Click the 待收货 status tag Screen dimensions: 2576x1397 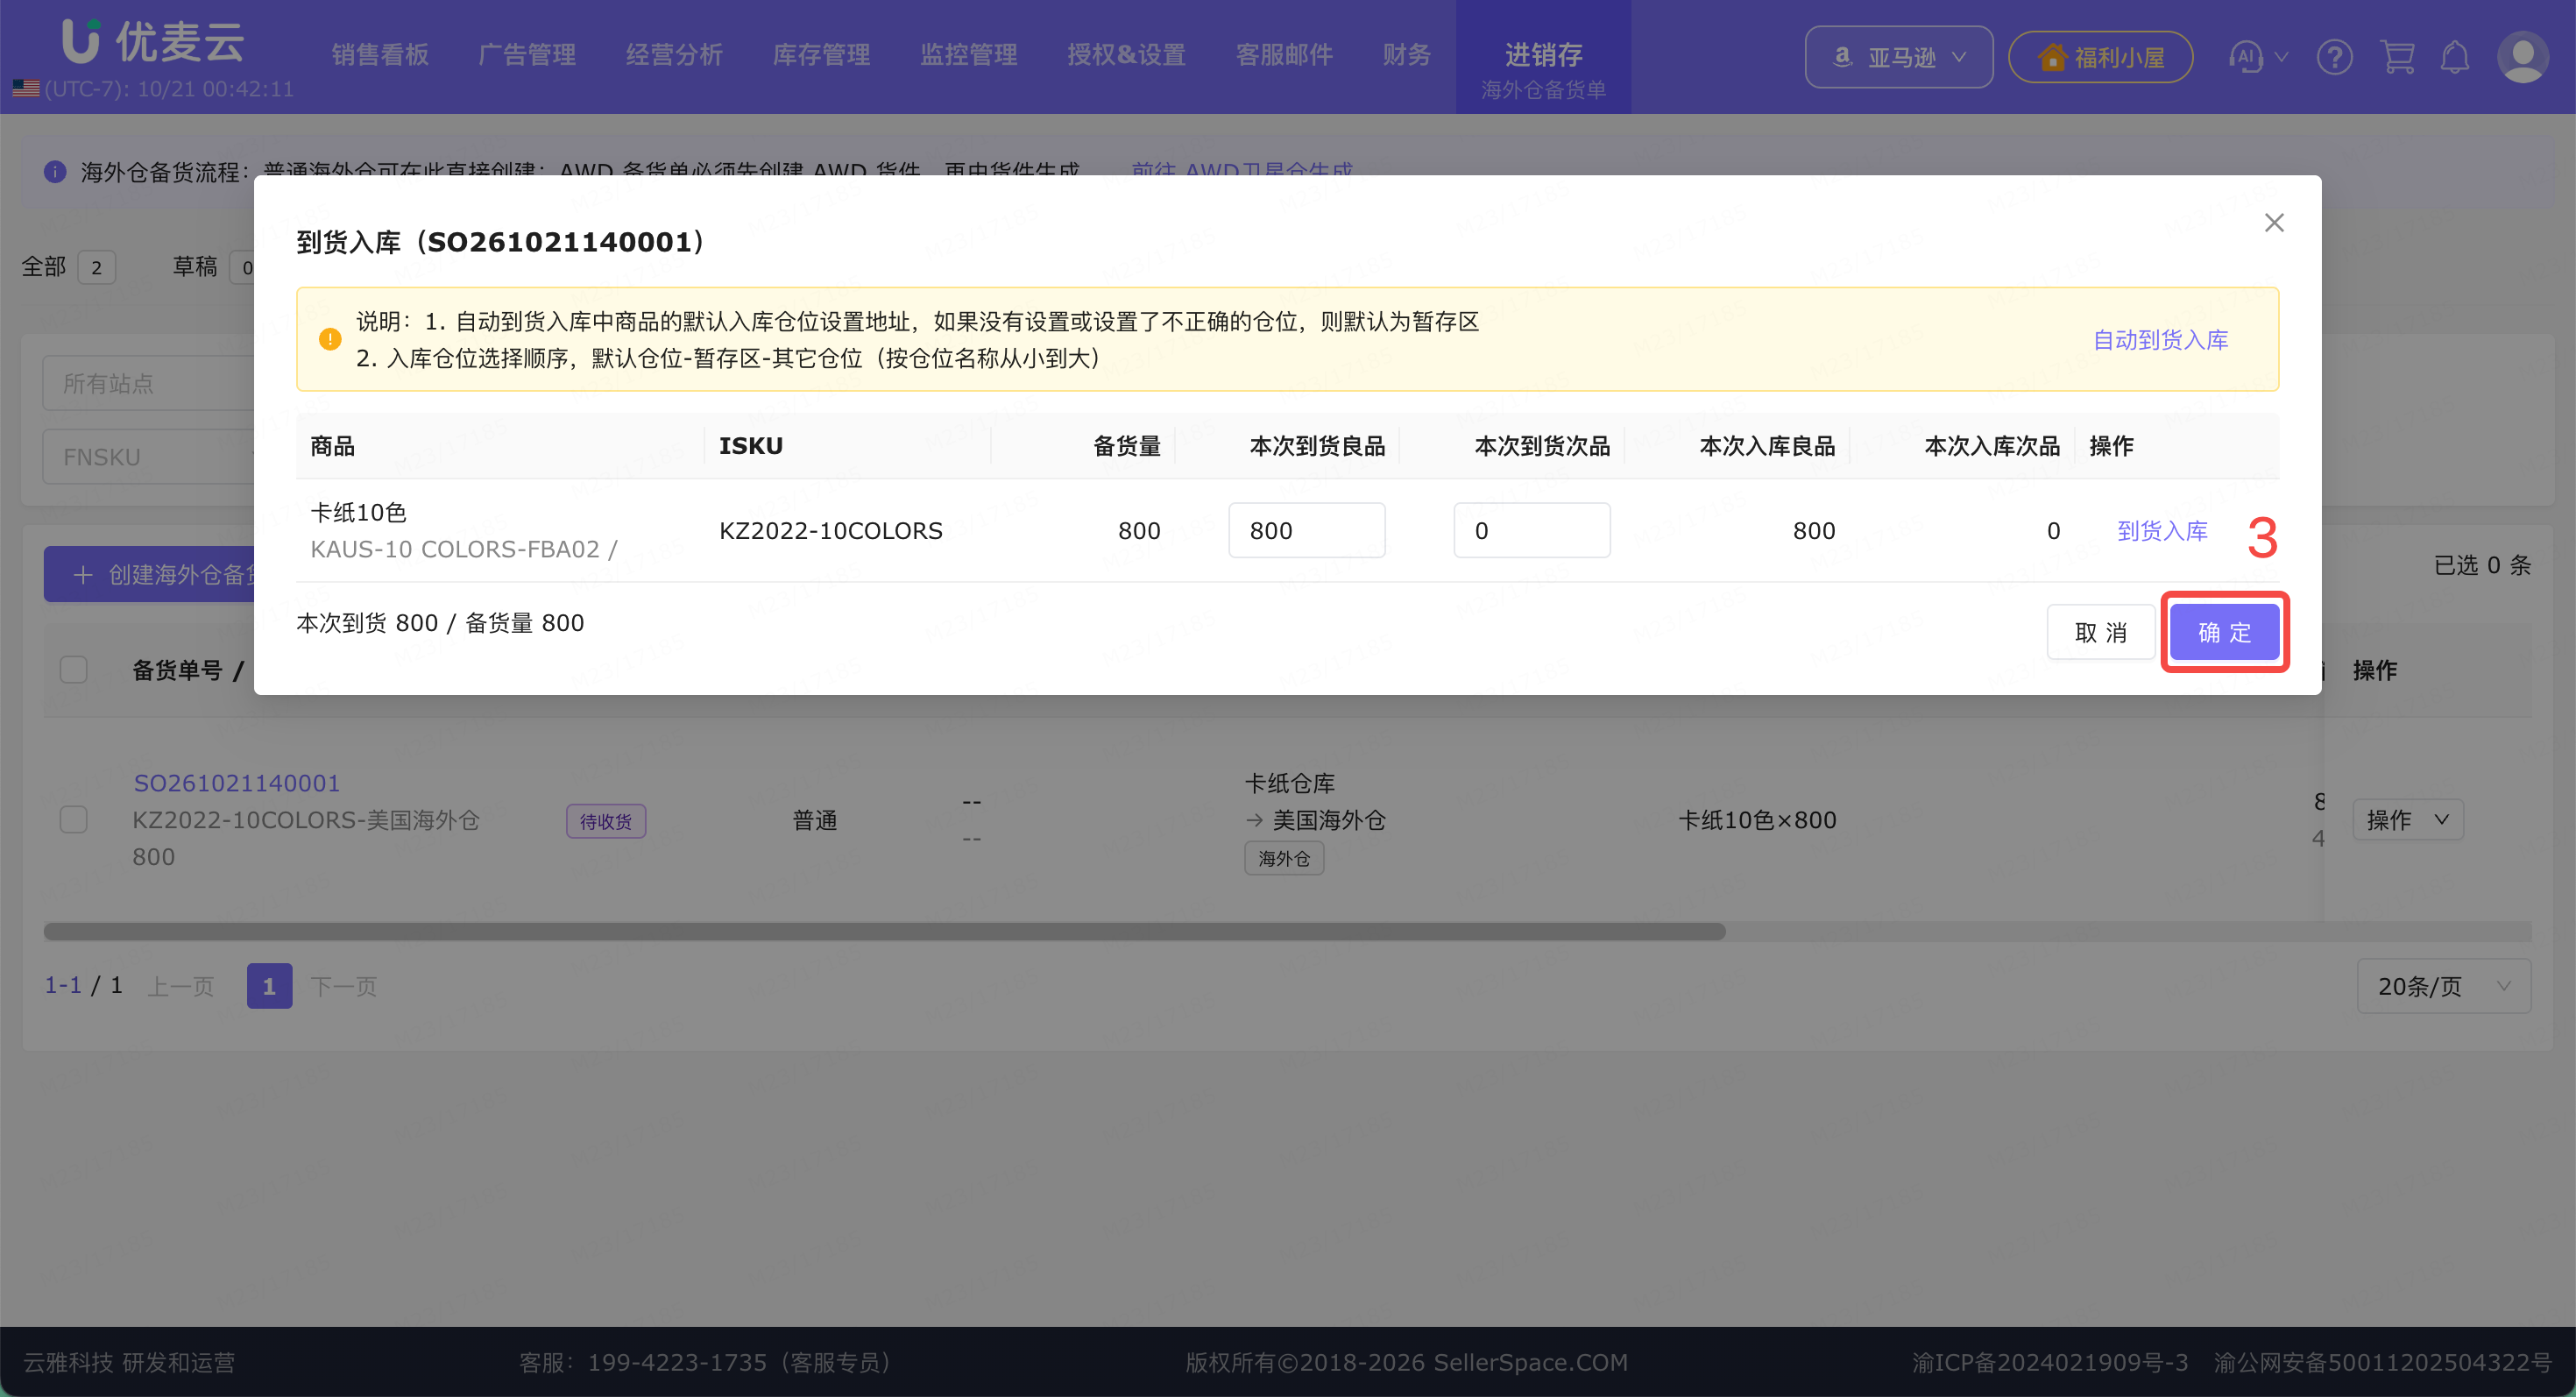[605, 821]
